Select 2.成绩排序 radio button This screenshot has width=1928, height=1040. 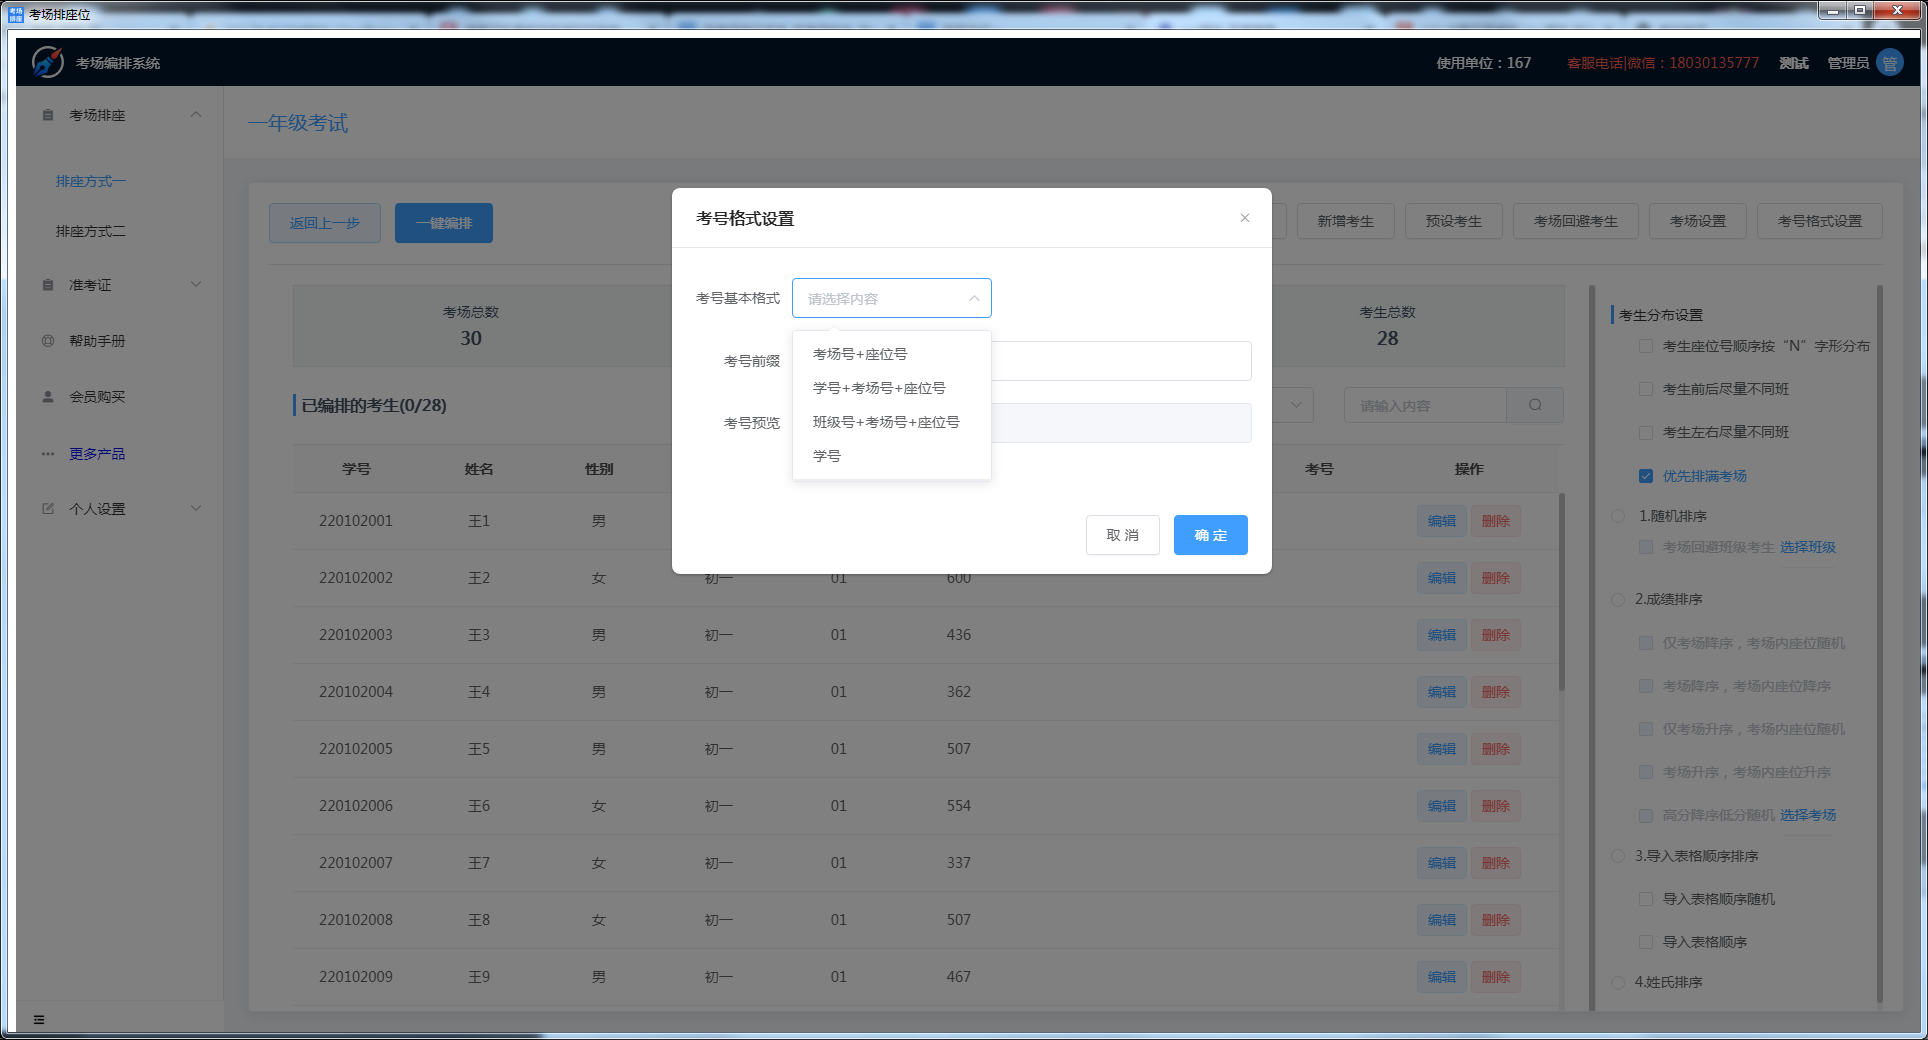coord(1618,599)
